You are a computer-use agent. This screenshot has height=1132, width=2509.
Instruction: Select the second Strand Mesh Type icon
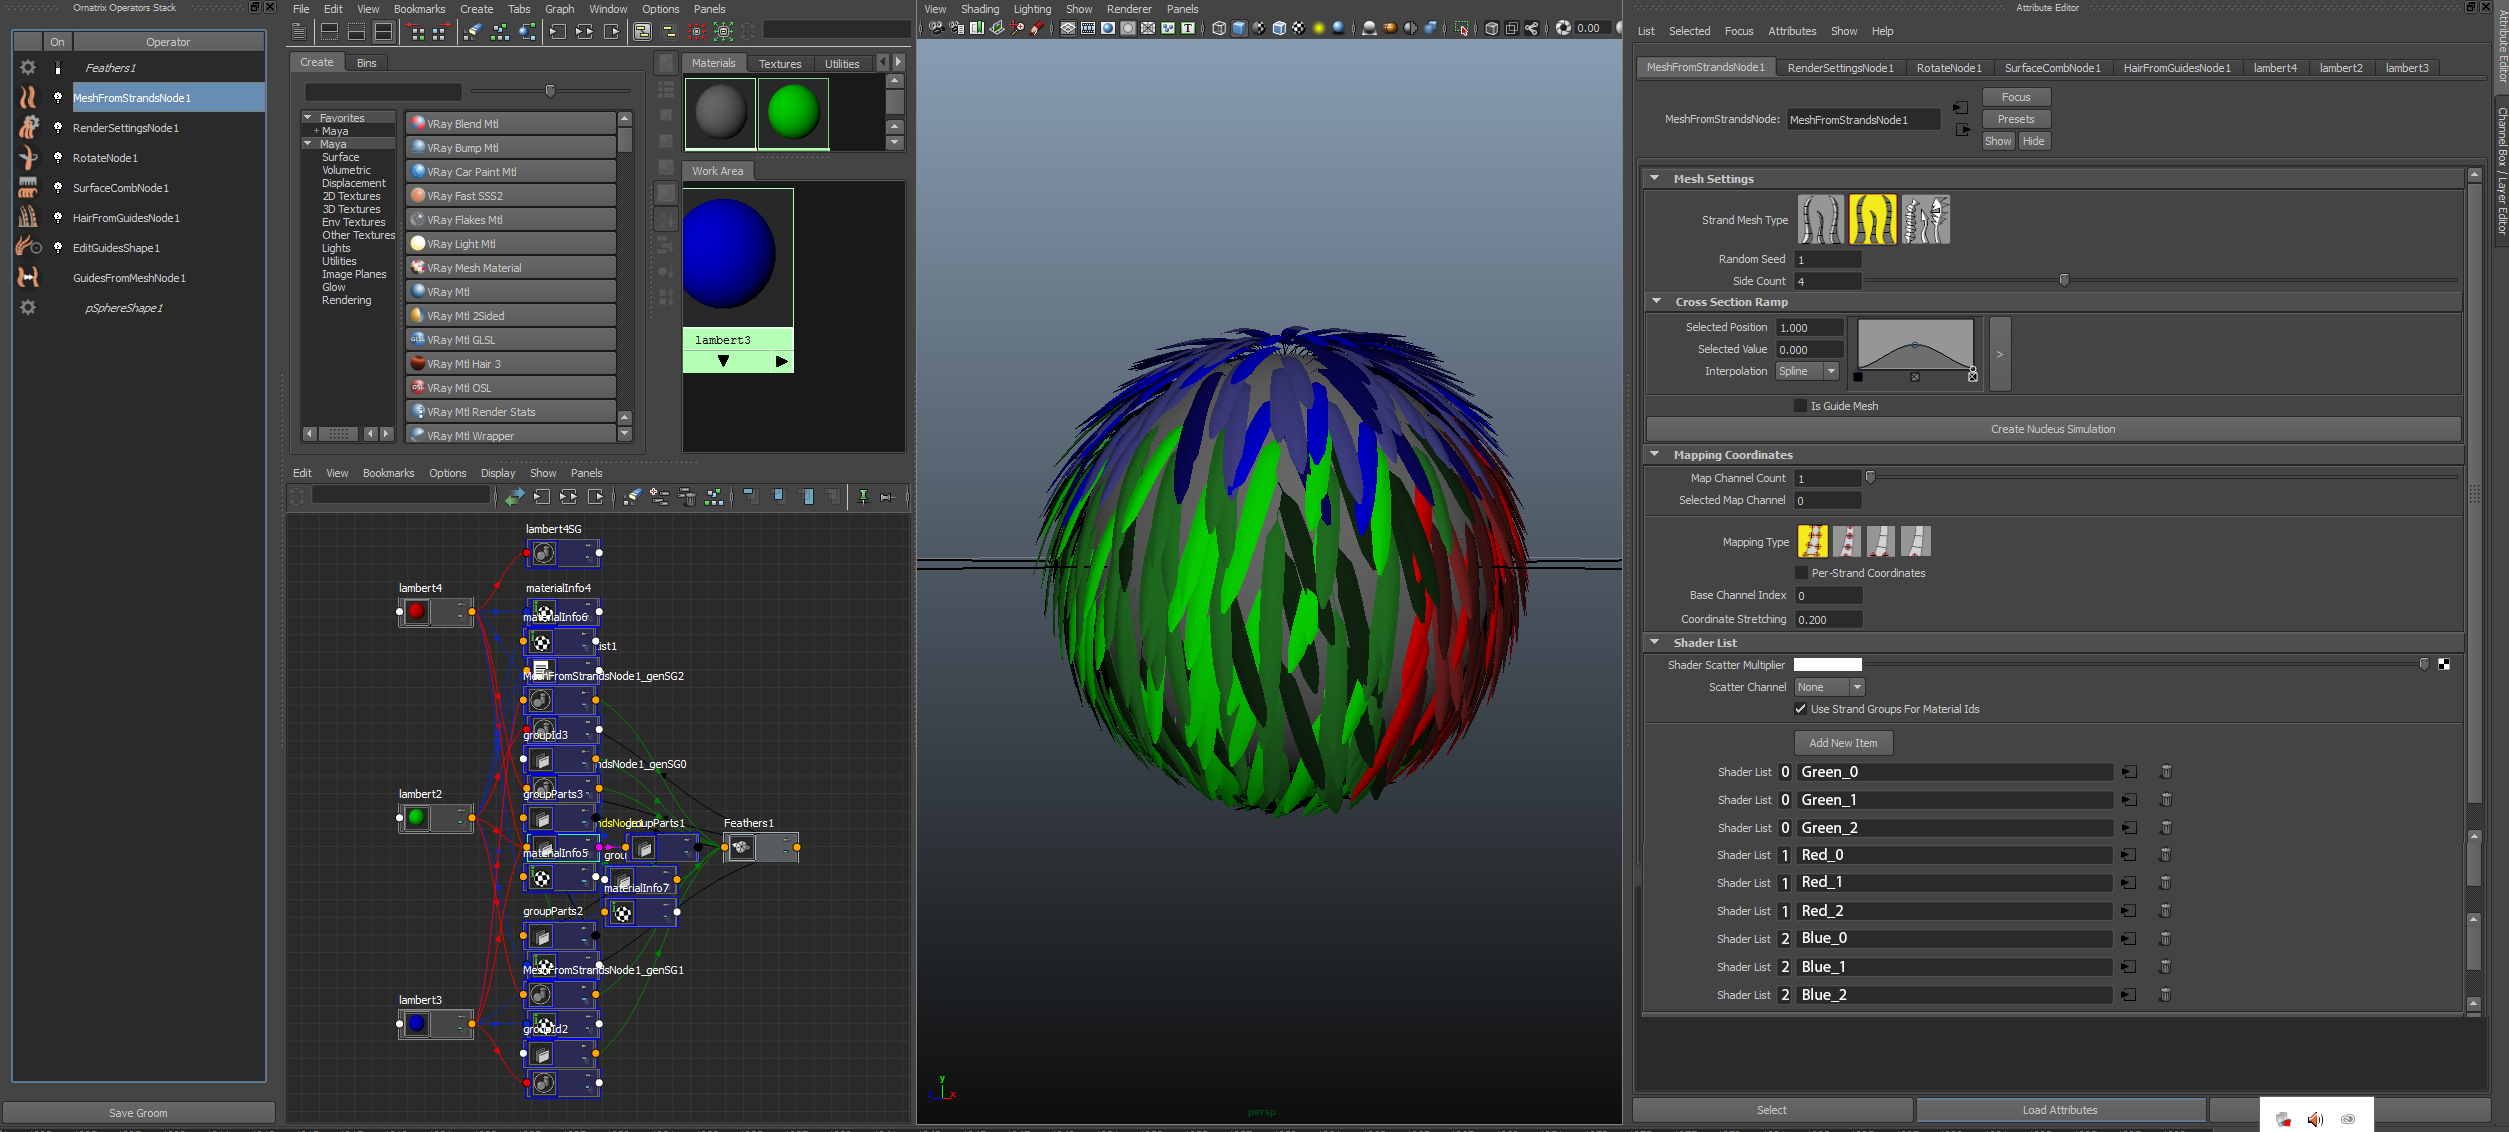coord(1872,220)
